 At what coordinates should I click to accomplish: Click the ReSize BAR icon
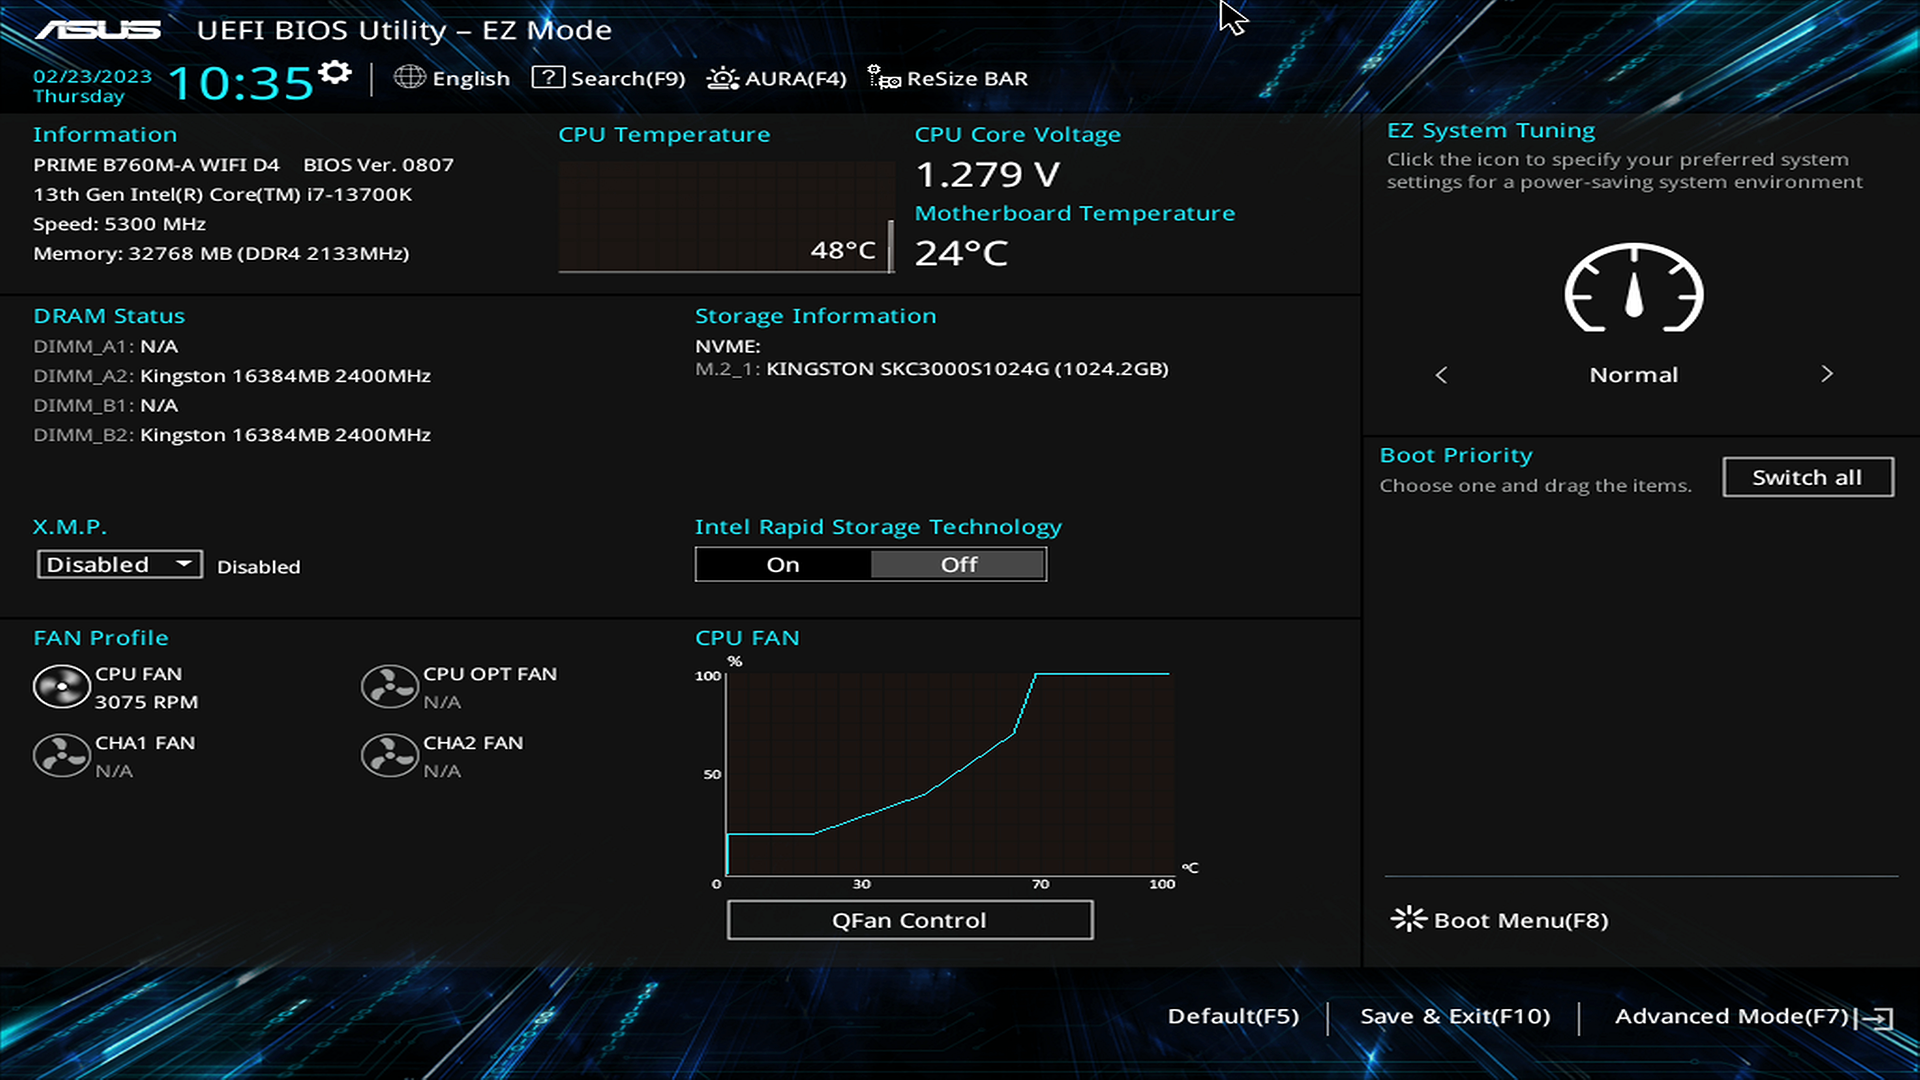[x=883, y=78]
